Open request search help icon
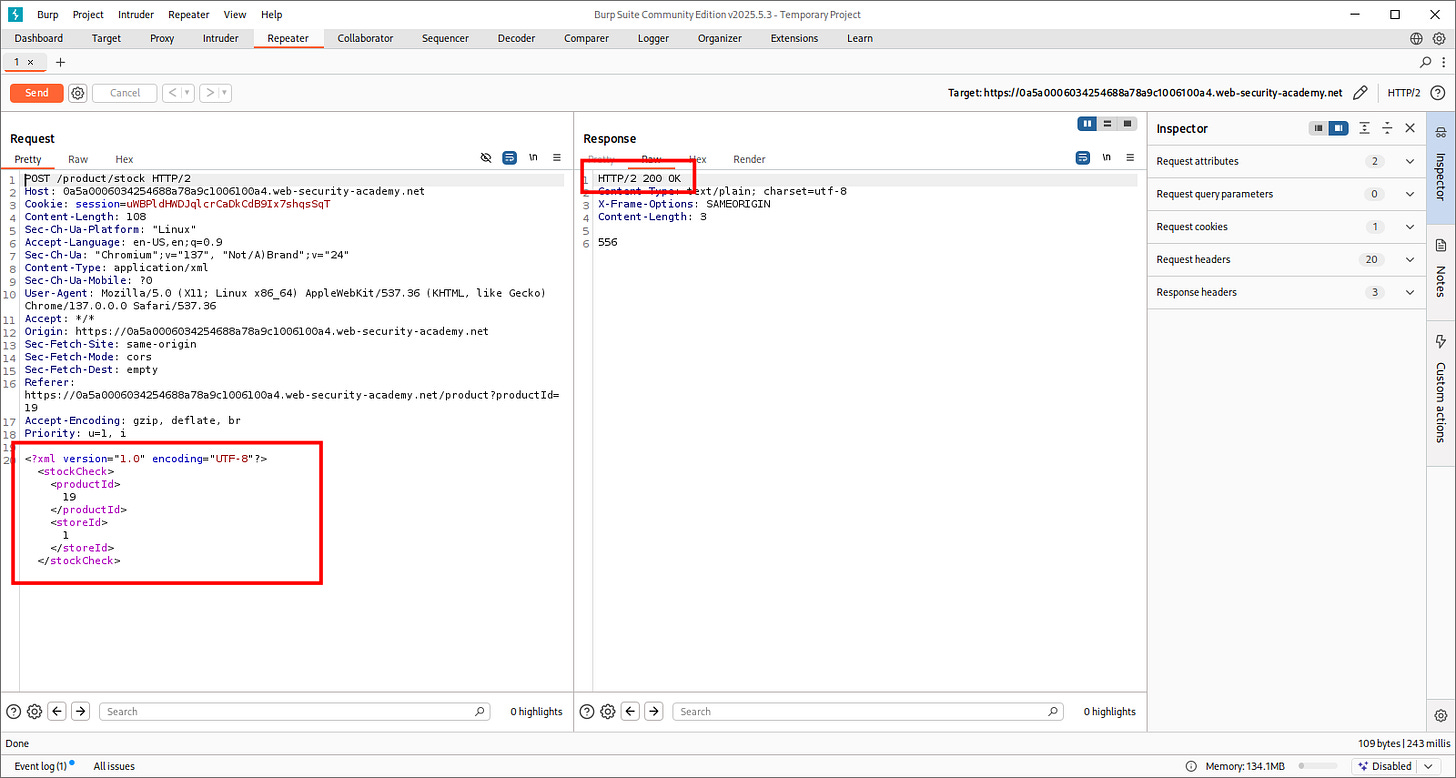The height and width of the screenshot is (778, 1456). click(13, 711)
